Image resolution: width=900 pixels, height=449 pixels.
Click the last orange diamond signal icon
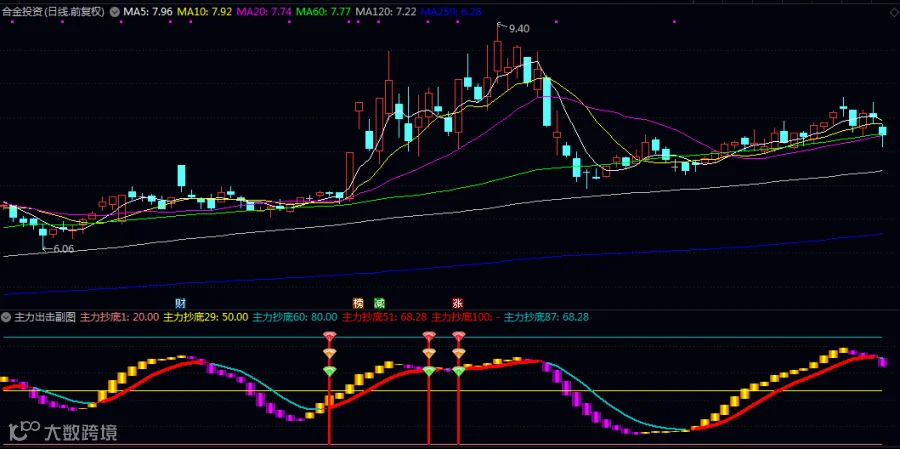pyautogui.click(x=459, y=353)
